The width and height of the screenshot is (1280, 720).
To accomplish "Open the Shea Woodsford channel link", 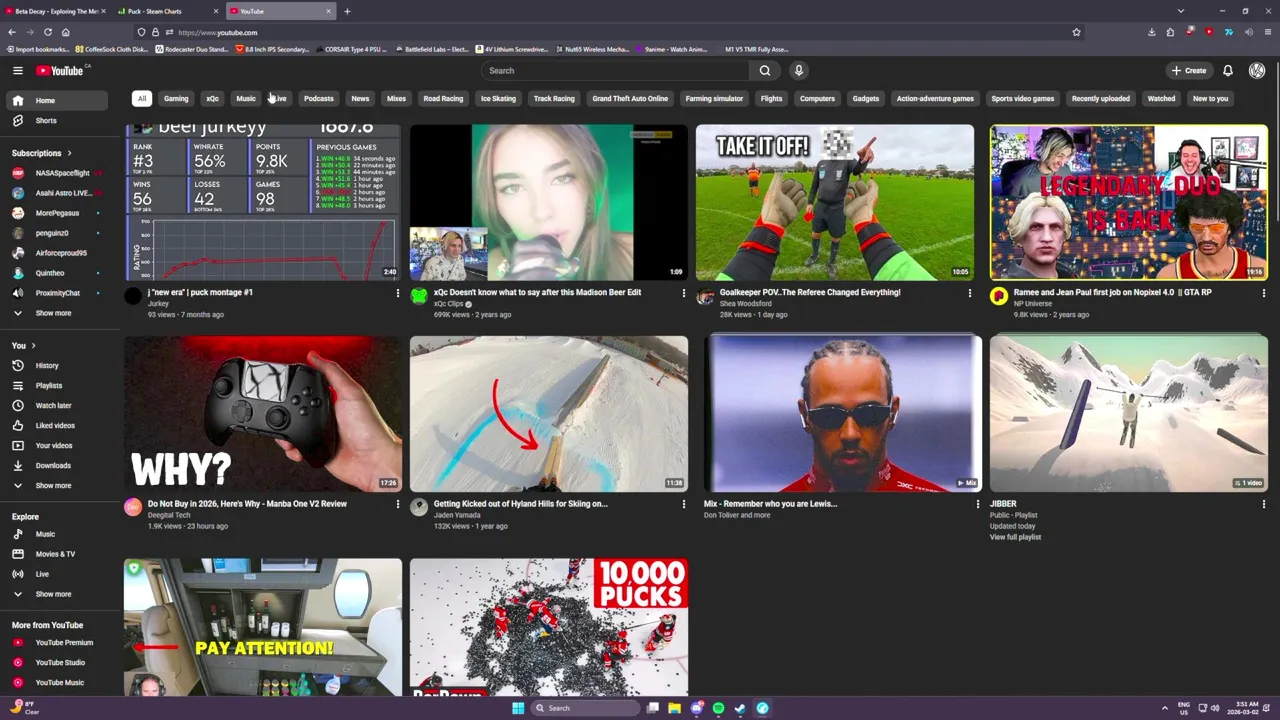I will coord(745,303).
